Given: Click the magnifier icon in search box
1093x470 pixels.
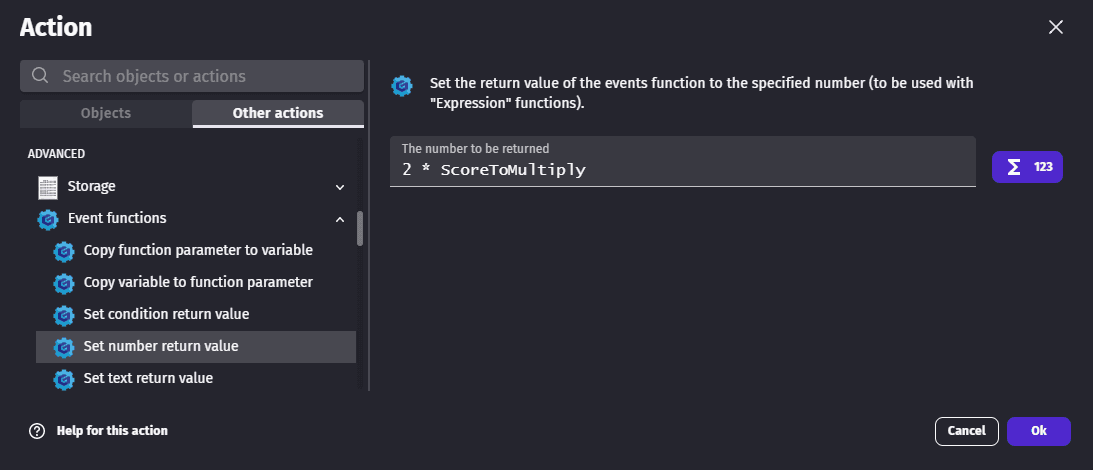Looking at the screenshot, I should [x=41, y=76].
